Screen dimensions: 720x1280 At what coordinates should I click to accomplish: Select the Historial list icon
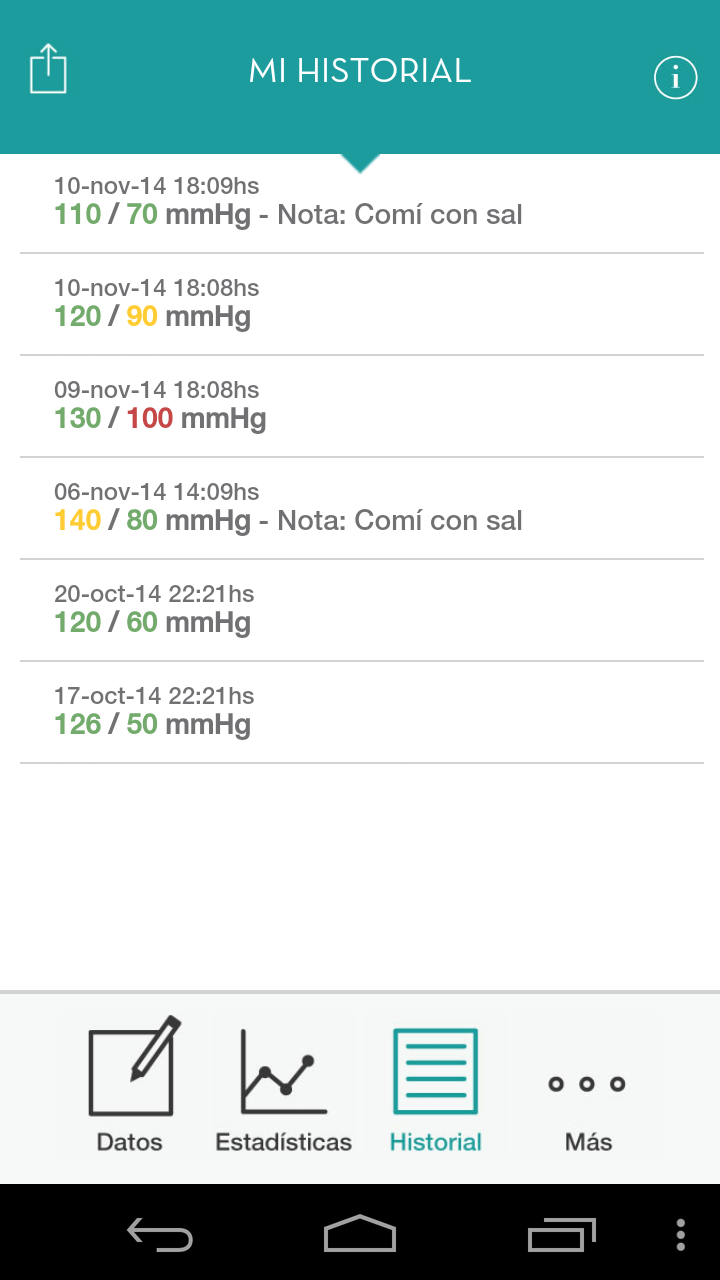pos(435,1071)
